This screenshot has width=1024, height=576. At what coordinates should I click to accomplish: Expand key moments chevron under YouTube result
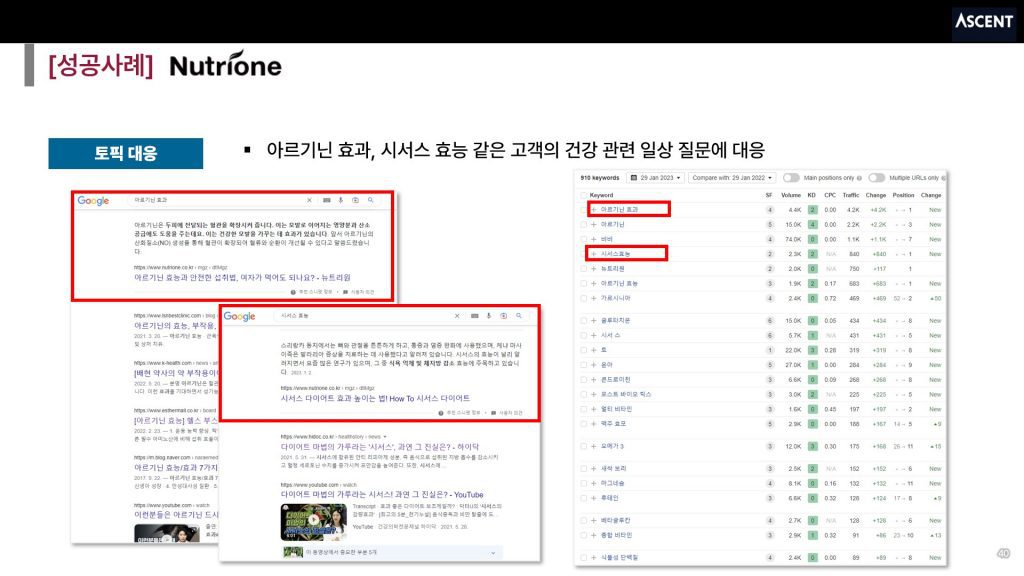tap(493, 552)
